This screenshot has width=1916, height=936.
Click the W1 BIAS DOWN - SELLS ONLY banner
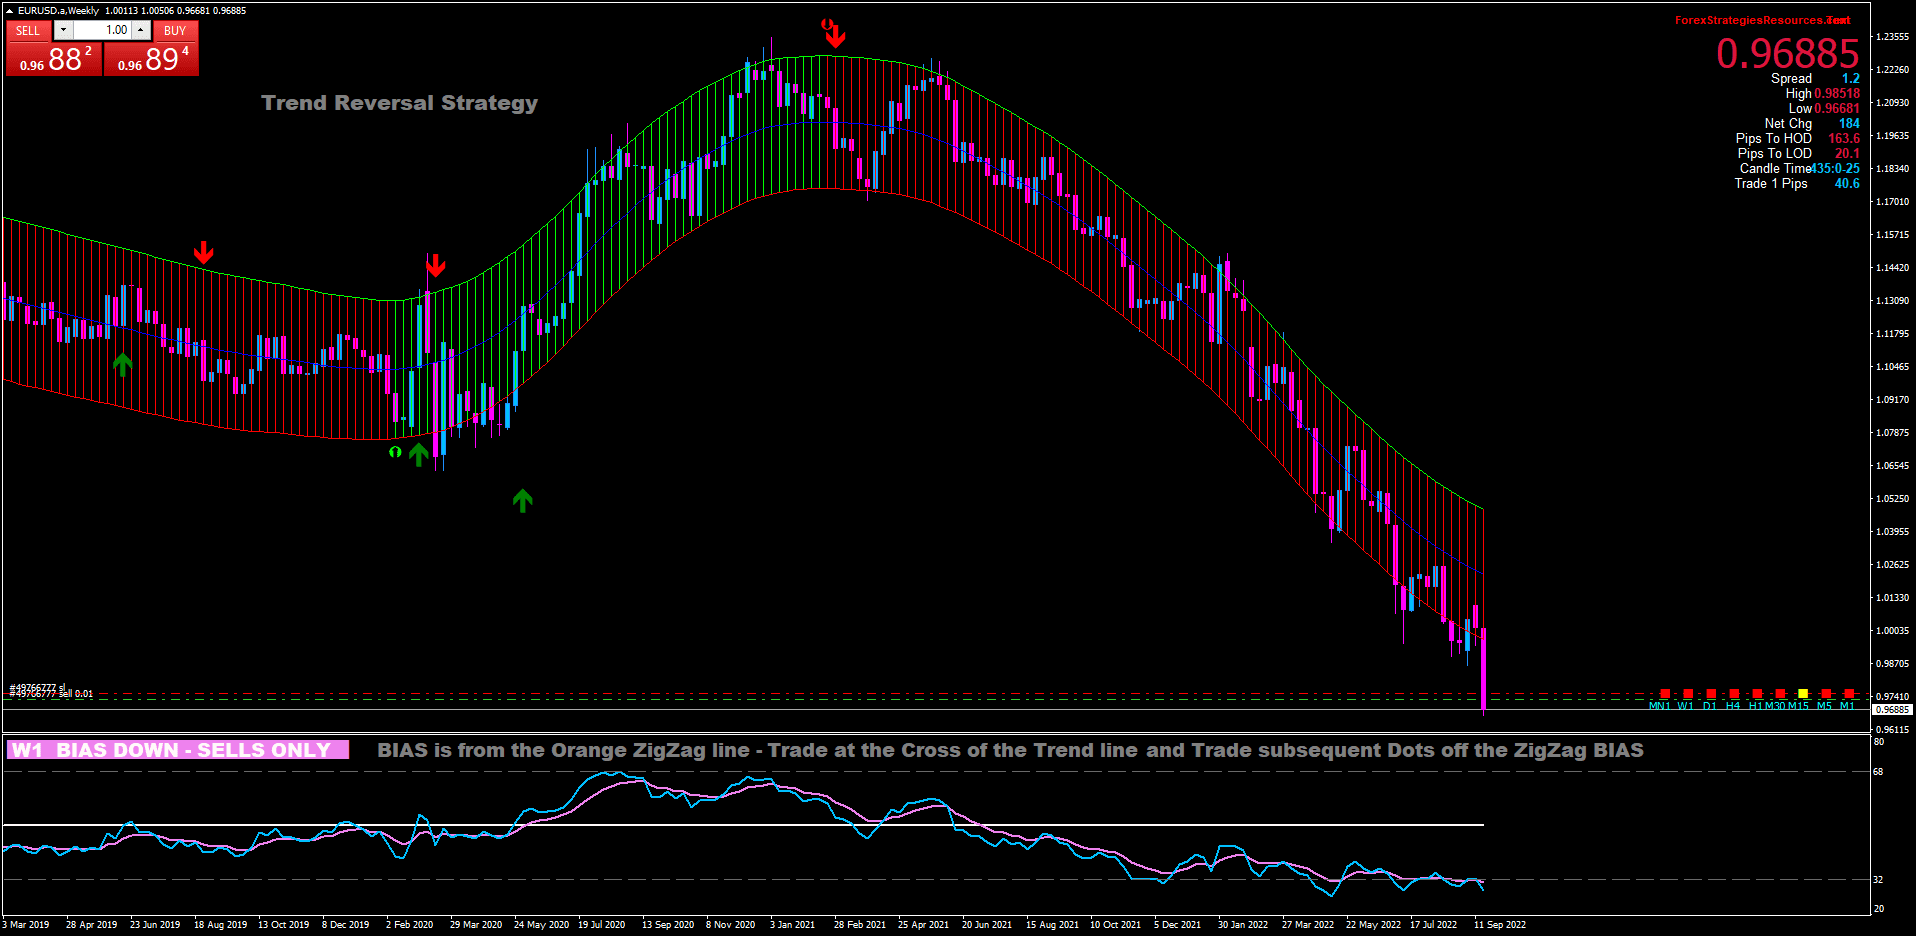tap(178, 750)
